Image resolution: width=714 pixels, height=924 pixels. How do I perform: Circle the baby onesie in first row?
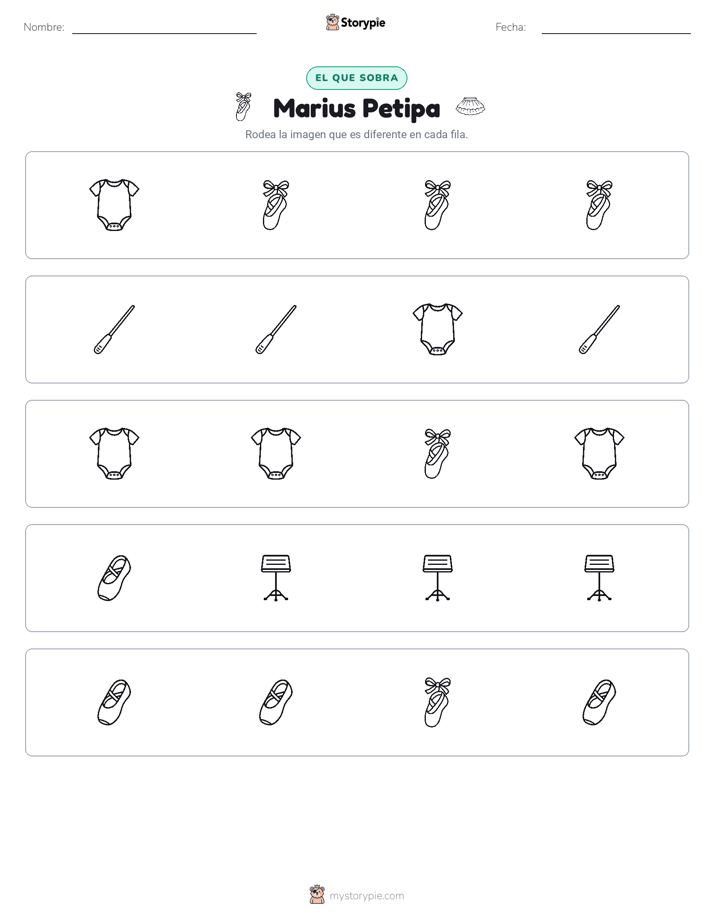point(114,204)
